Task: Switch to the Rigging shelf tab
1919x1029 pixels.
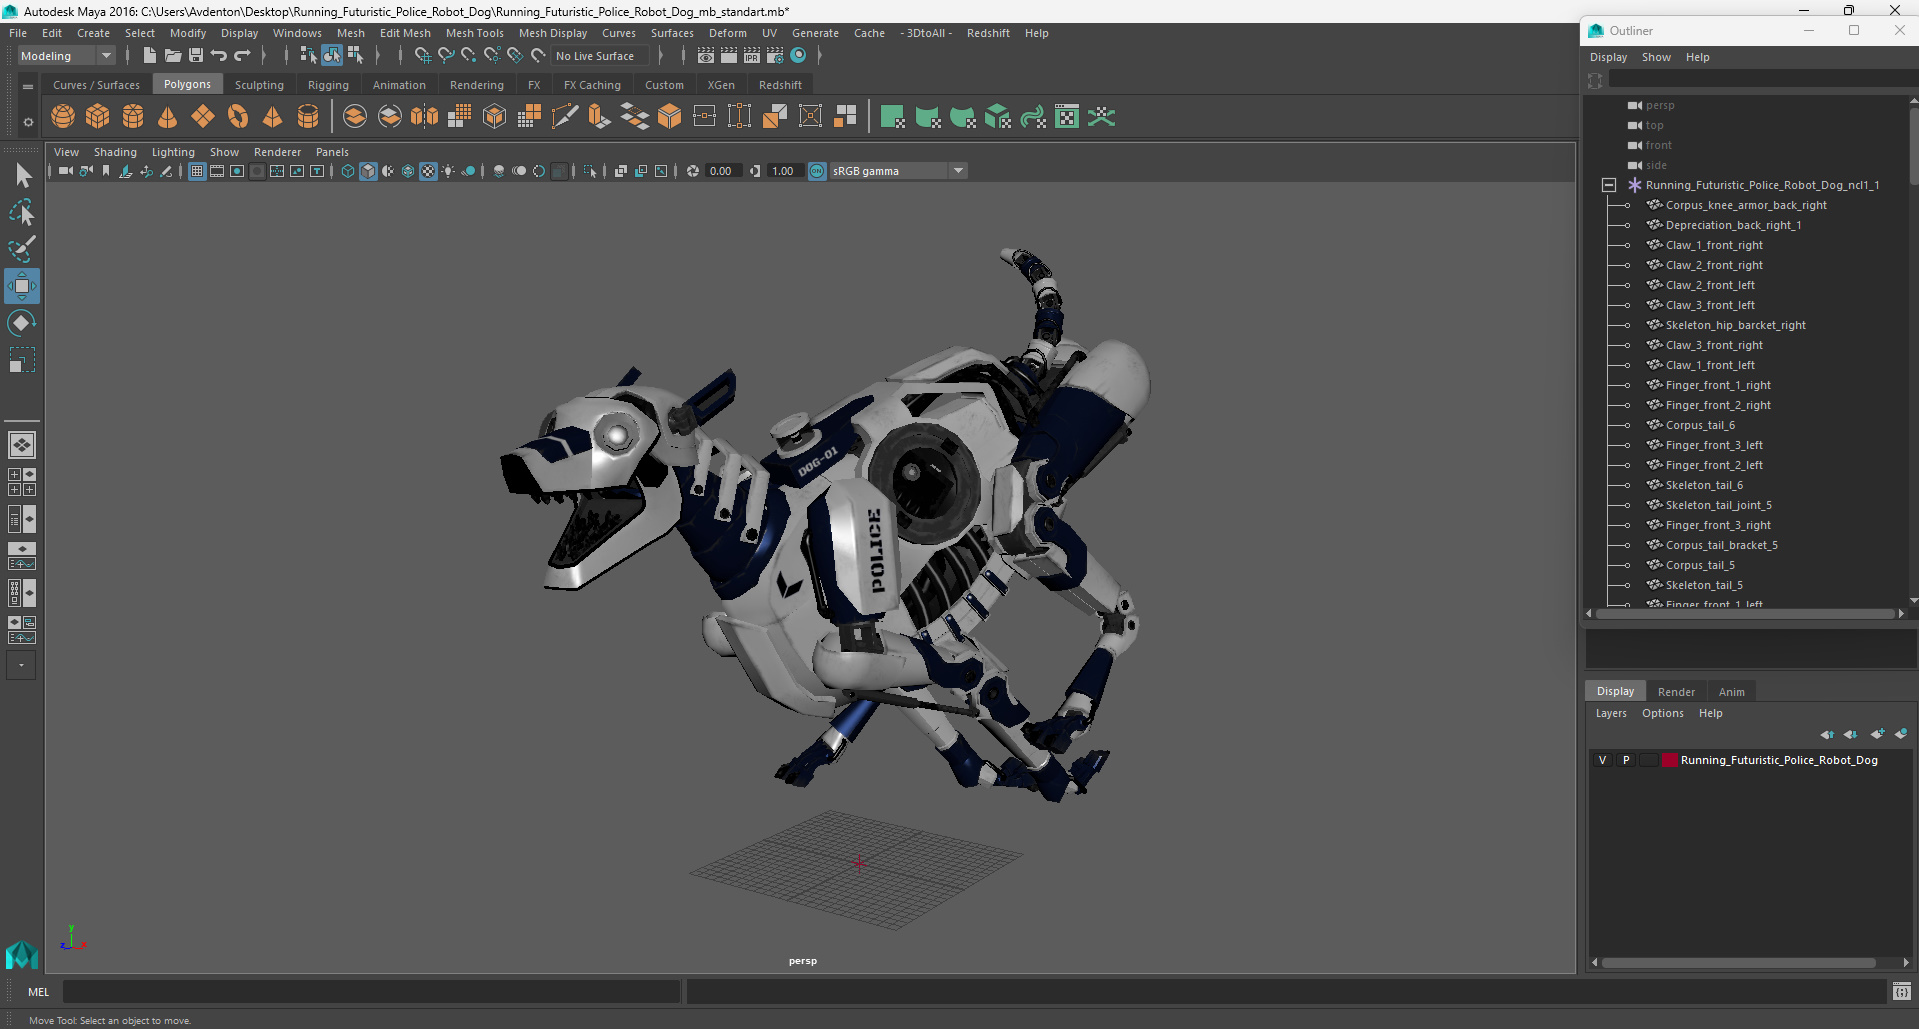Action: [328, 85]
